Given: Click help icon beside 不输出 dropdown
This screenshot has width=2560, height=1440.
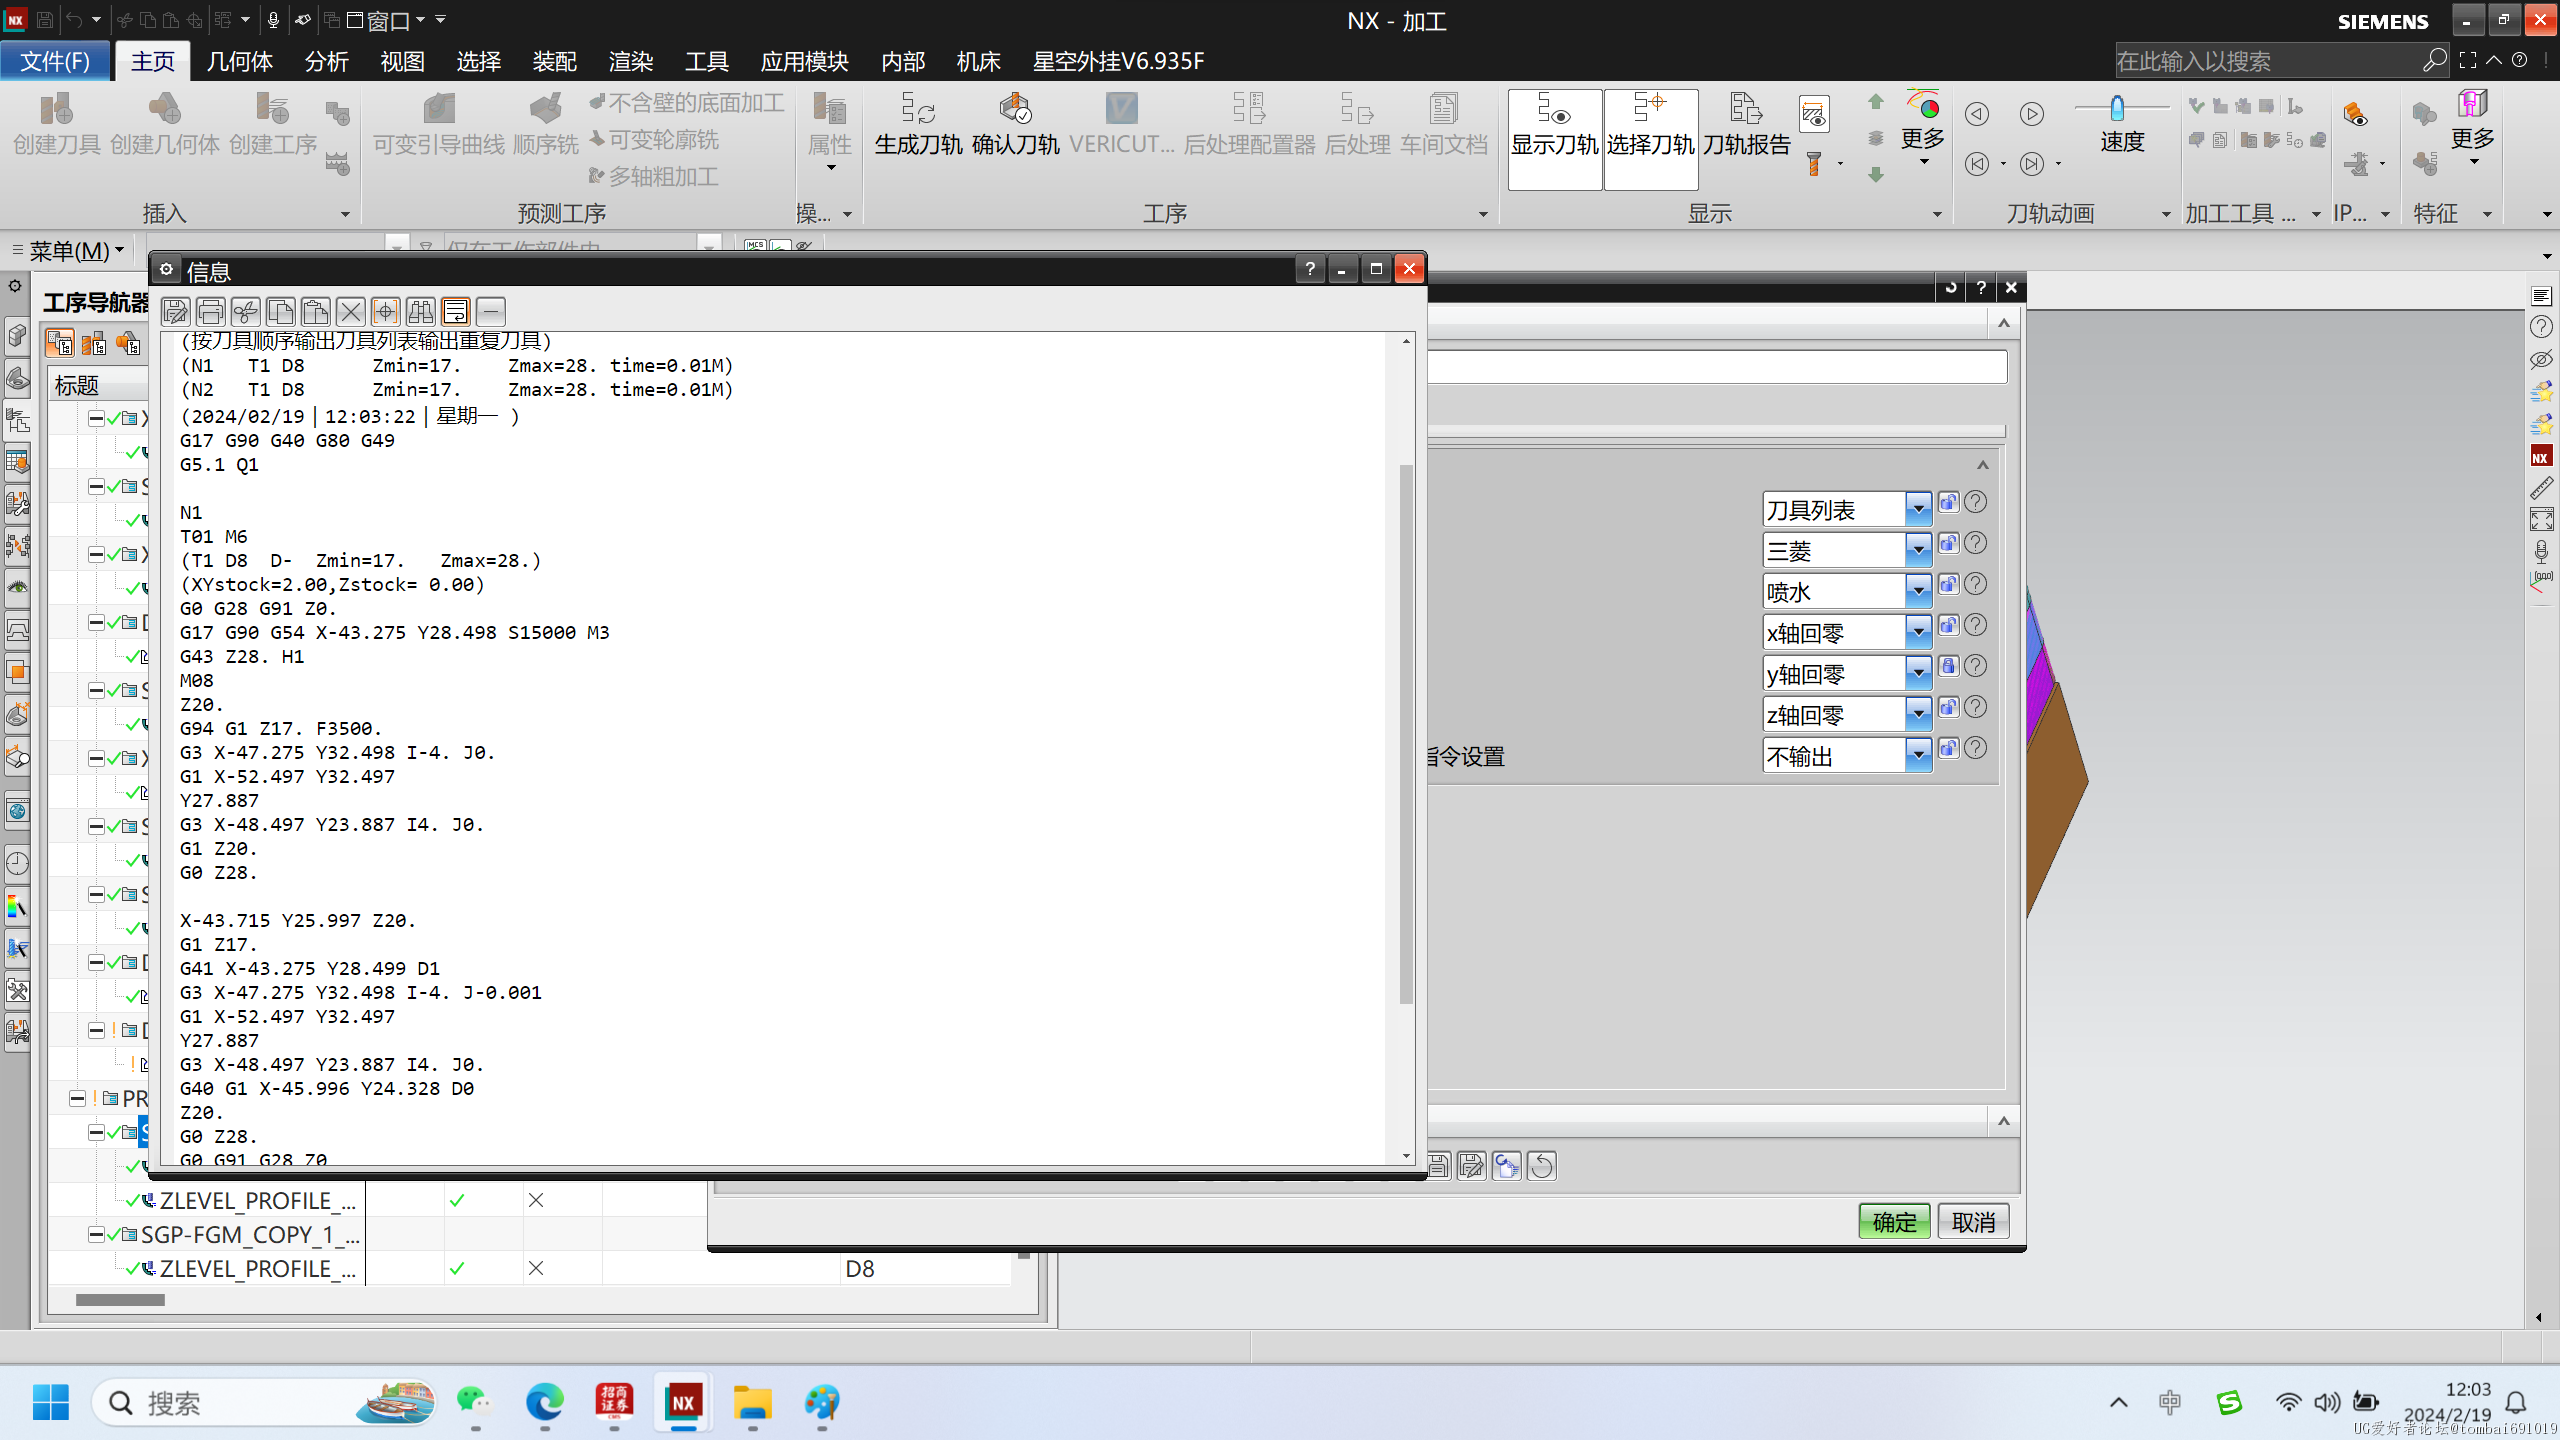Looking at the screenshot, I should point(1975,748).
